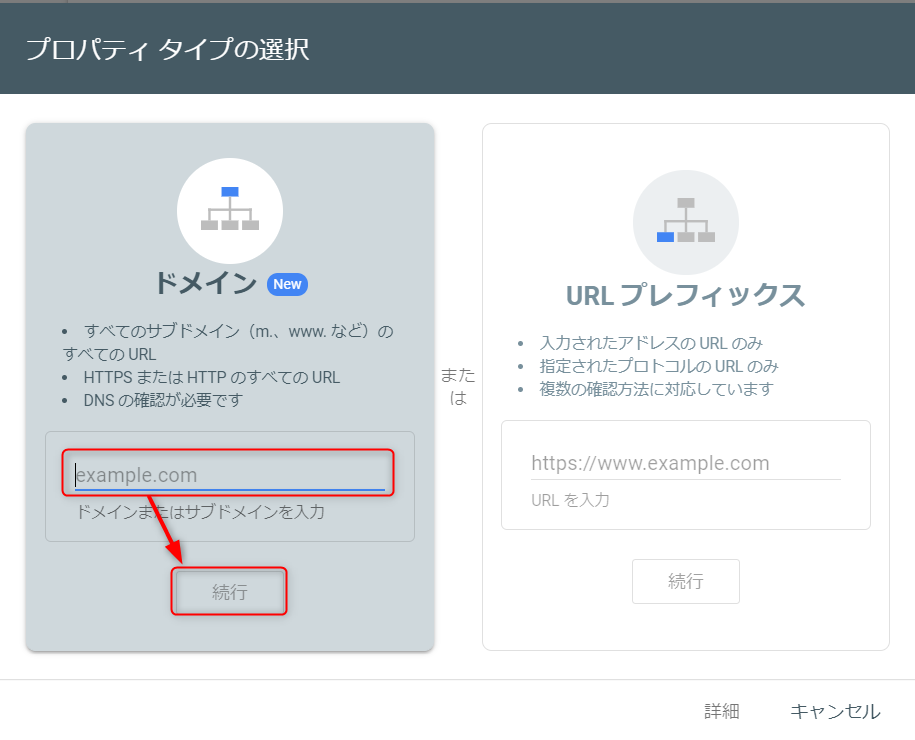Viewport: 915px width, 740px height.
Task: Click the 'URL を入力' helper label
Action: (x=570, y=499)
